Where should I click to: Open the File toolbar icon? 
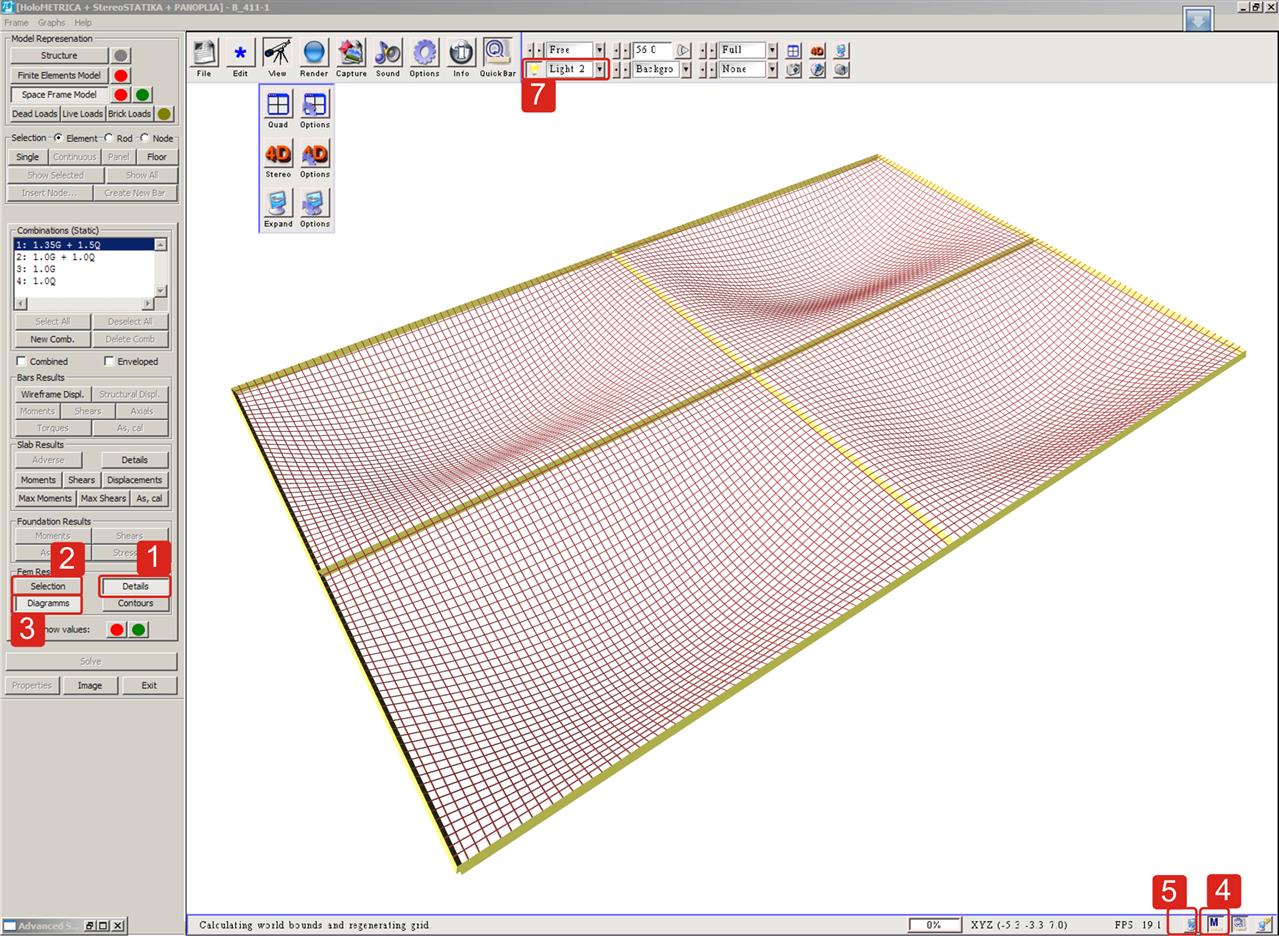[x=204, y=54]
